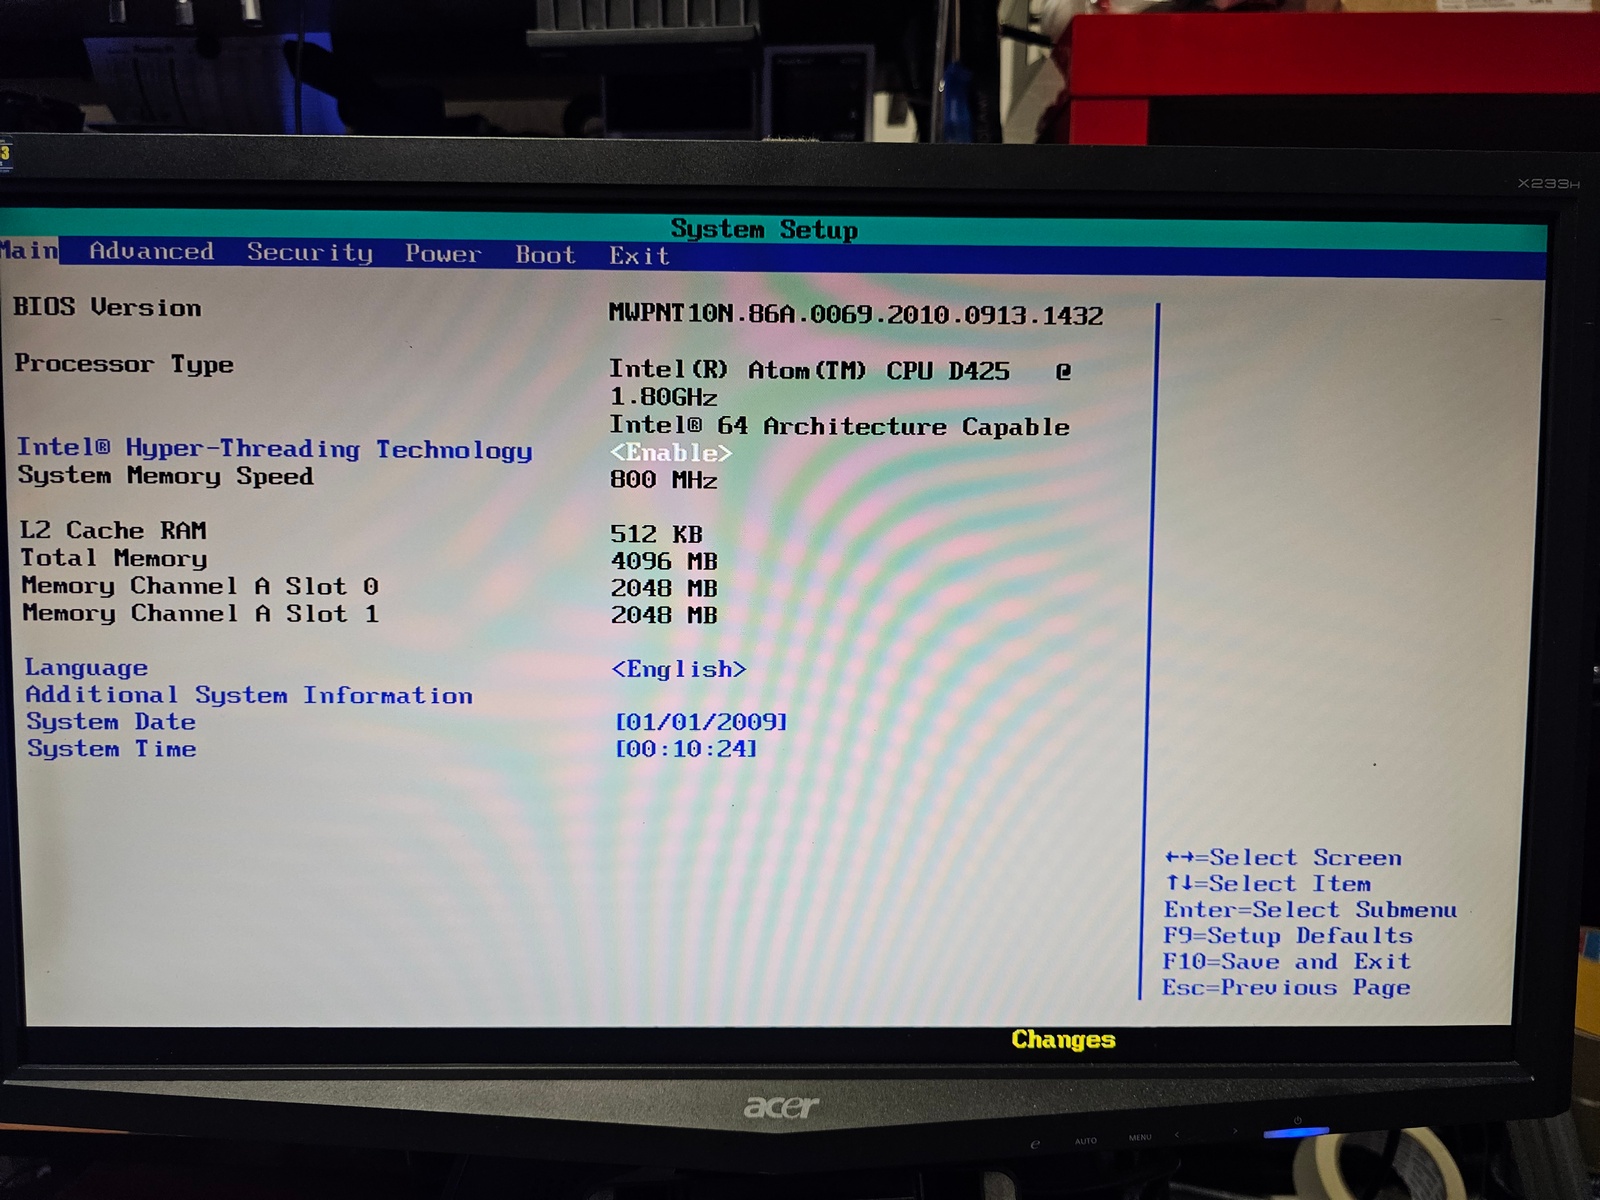Click F9=Setup Defaults help hint
This screenshot has width=1600, height=1200.
(1288, 936)
